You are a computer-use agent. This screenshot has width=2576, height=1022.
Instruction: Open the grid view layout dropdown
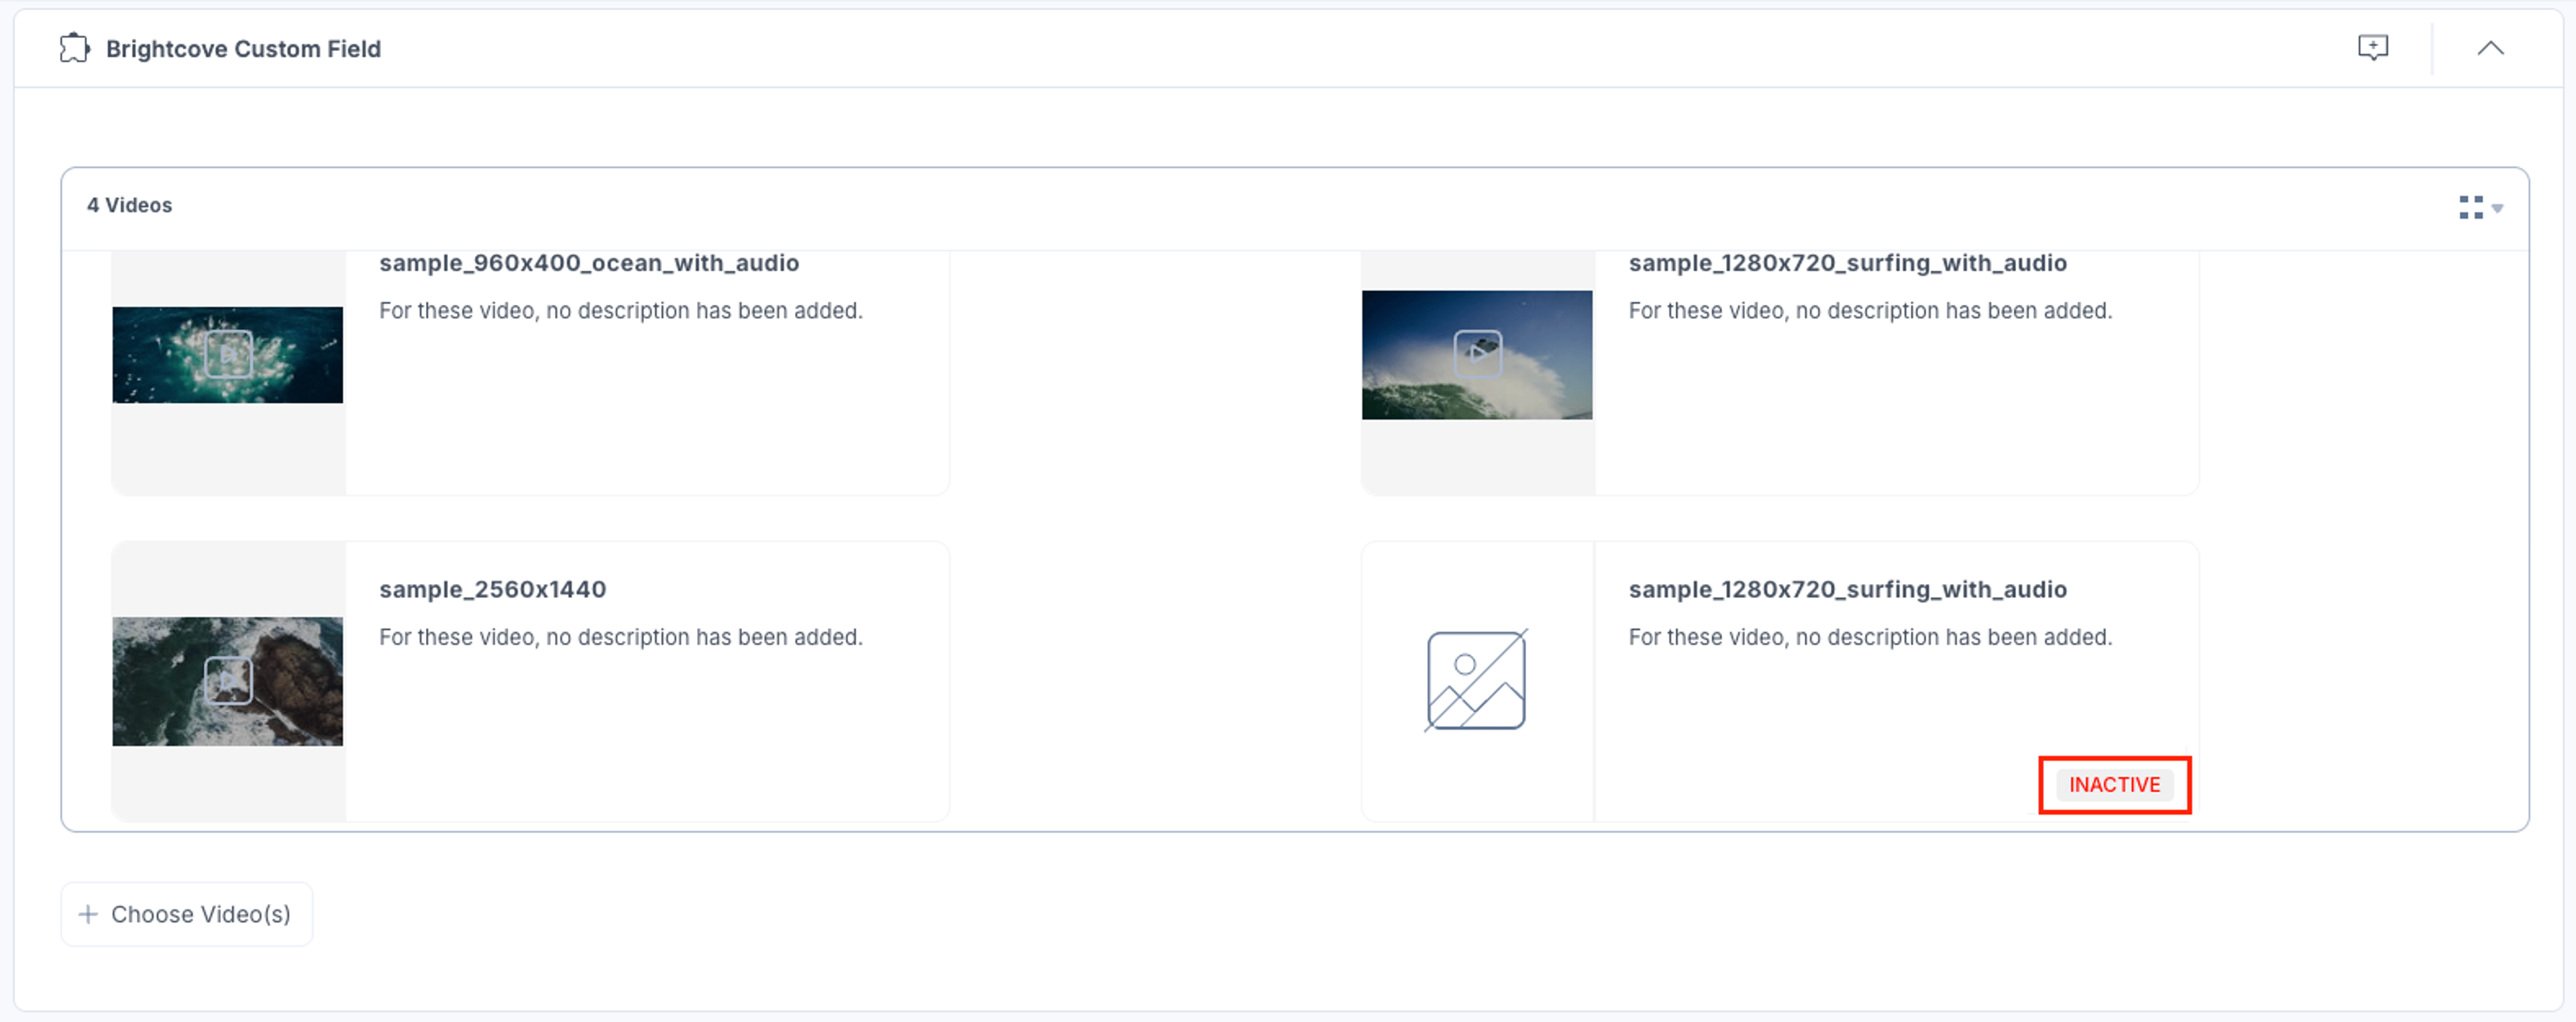2480,207
